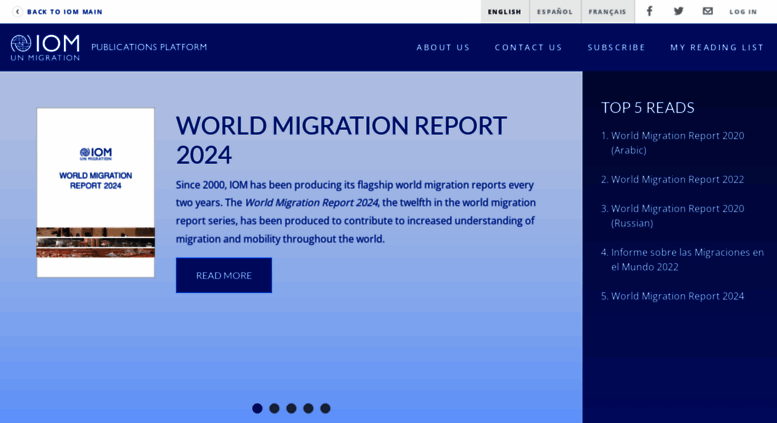The image size is (777, 423).
Task: Click back arrow icon beside IOM Main
Action: click(x=17, y=11)
